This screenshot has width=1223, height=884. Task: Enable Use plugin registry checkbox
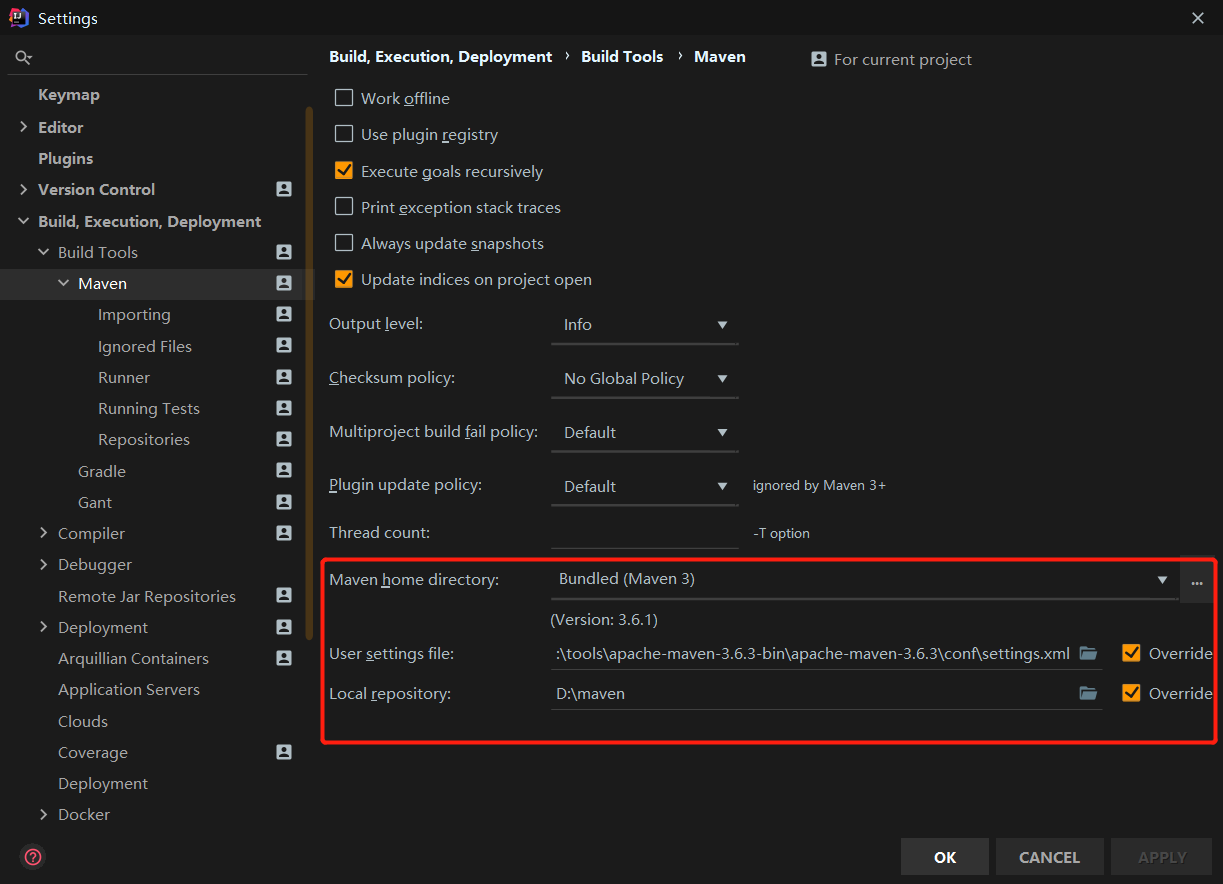tap(344, 134)
